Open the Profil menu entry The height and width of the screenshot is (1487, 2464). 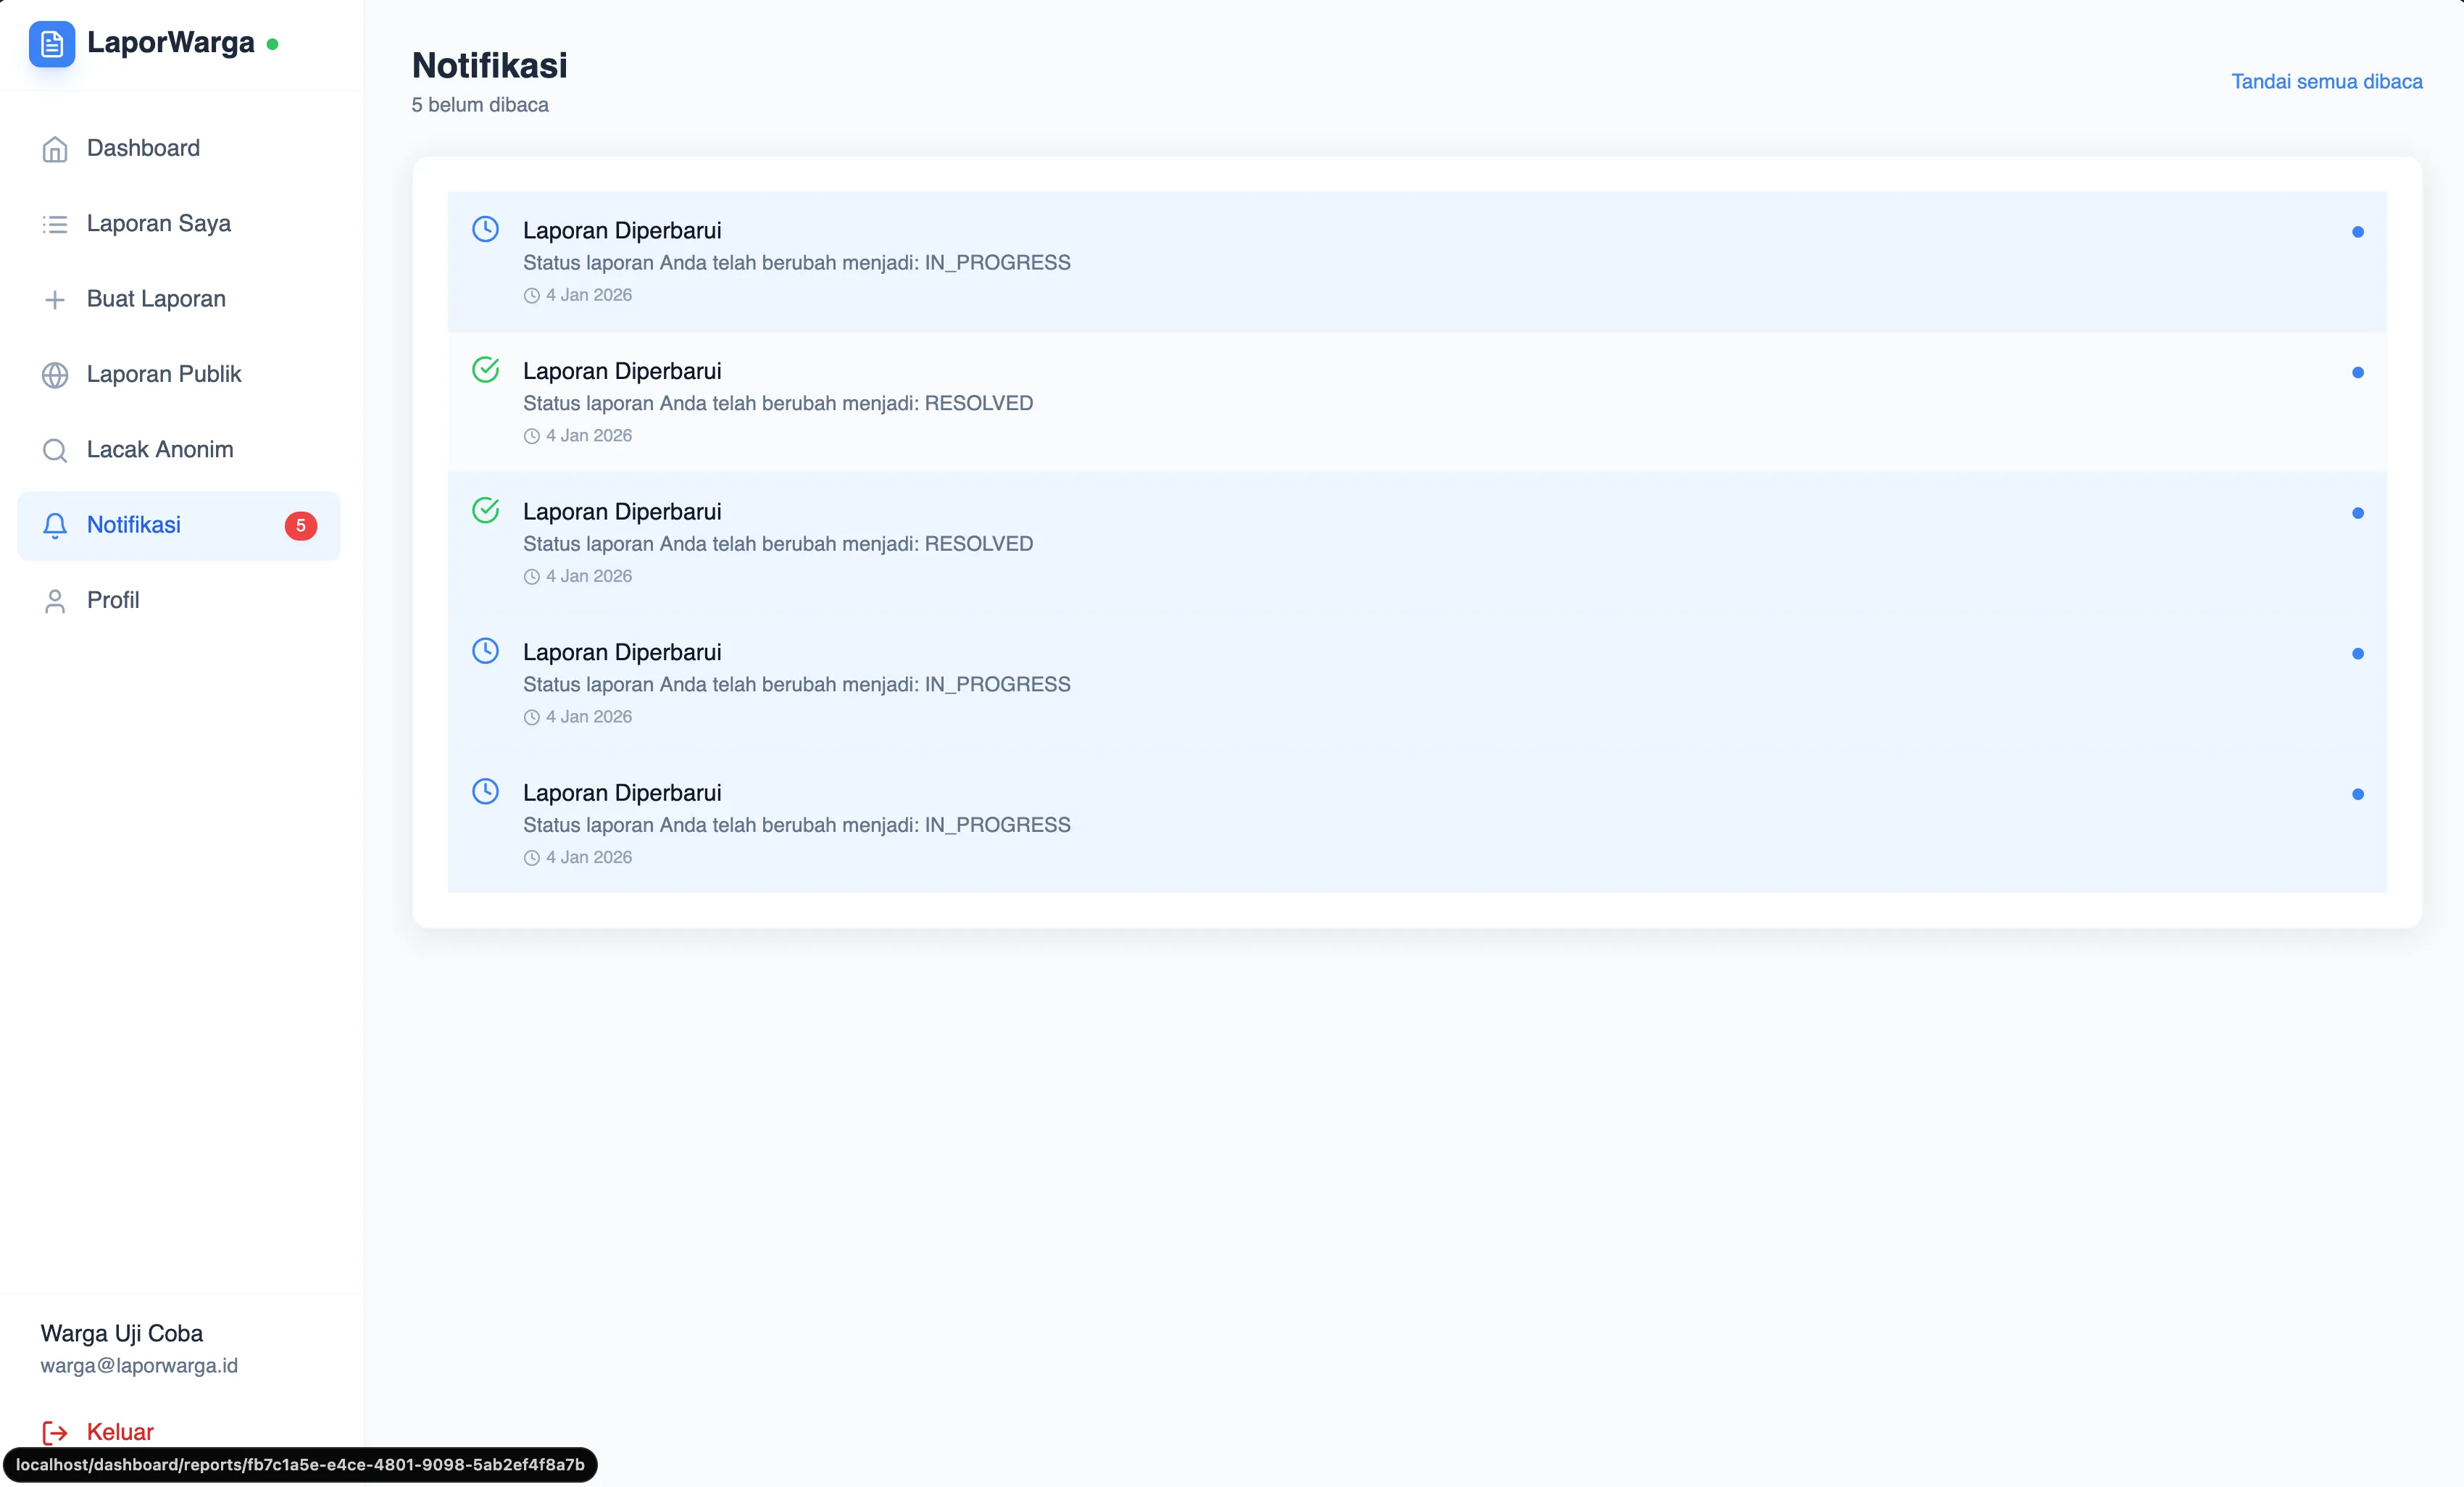(x=113, y=601)
